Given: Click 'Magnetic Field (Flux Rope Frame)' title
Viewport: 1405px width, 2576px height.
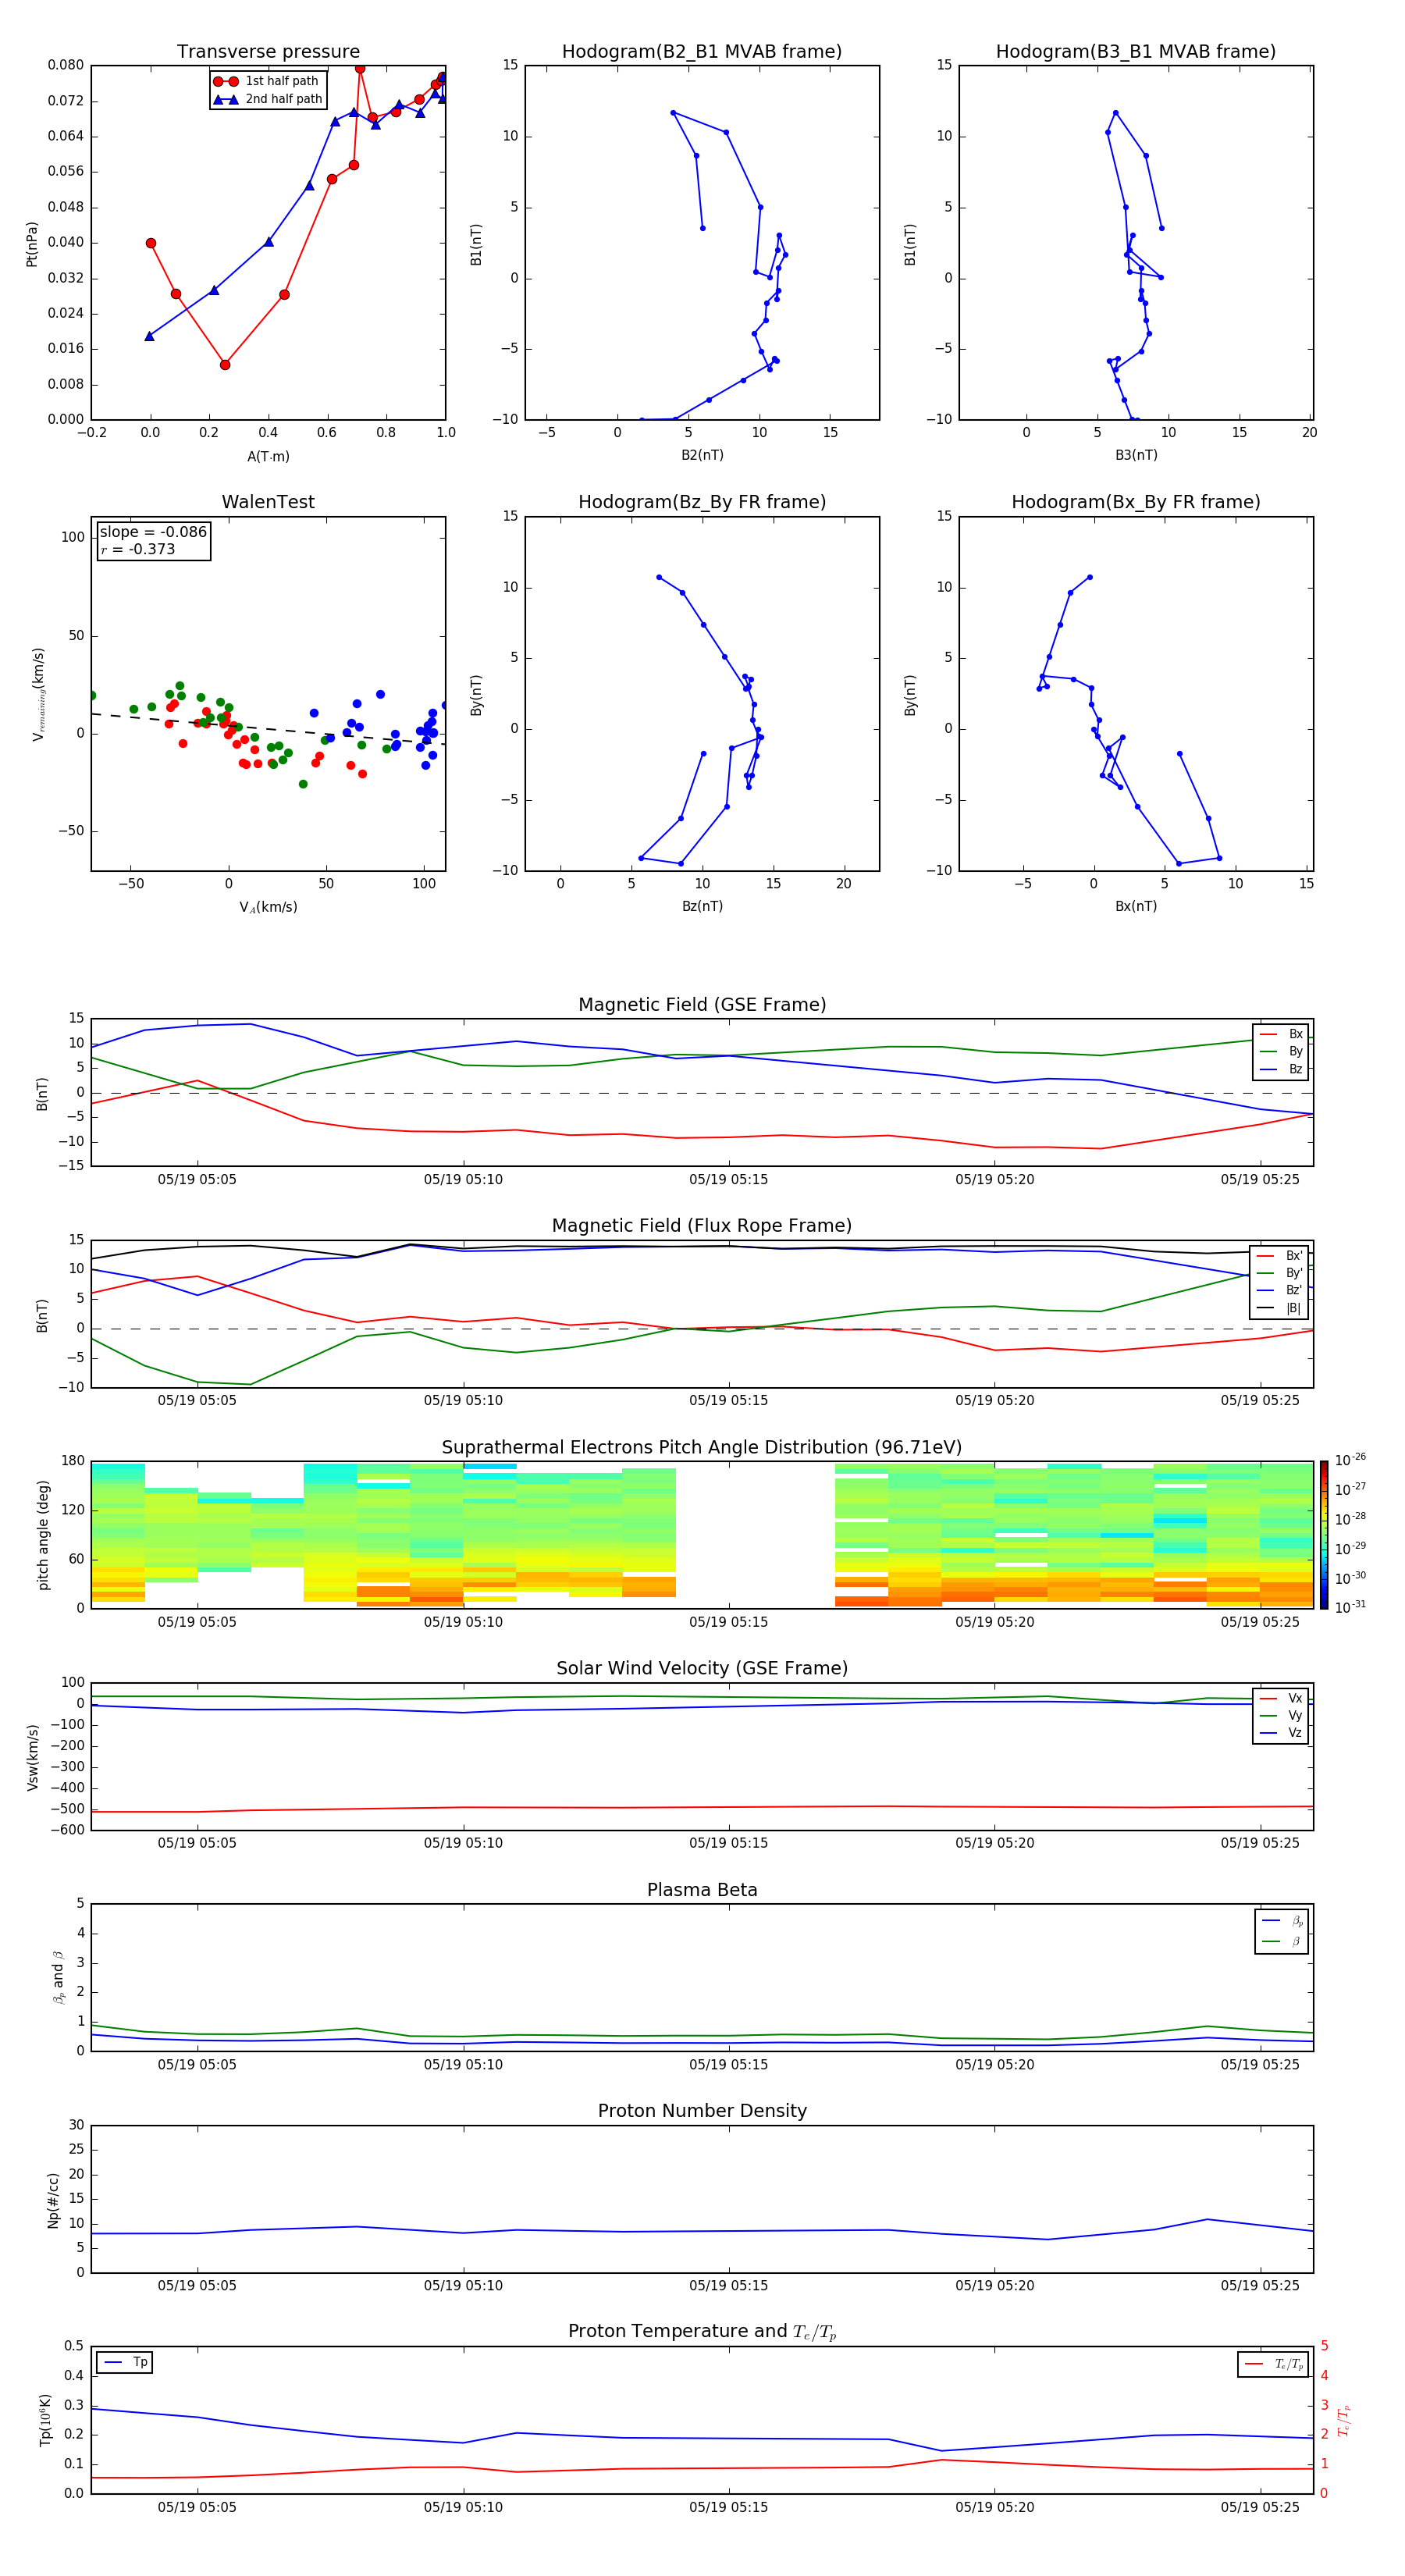Looking at the screenshot, I should point(702,1226).
